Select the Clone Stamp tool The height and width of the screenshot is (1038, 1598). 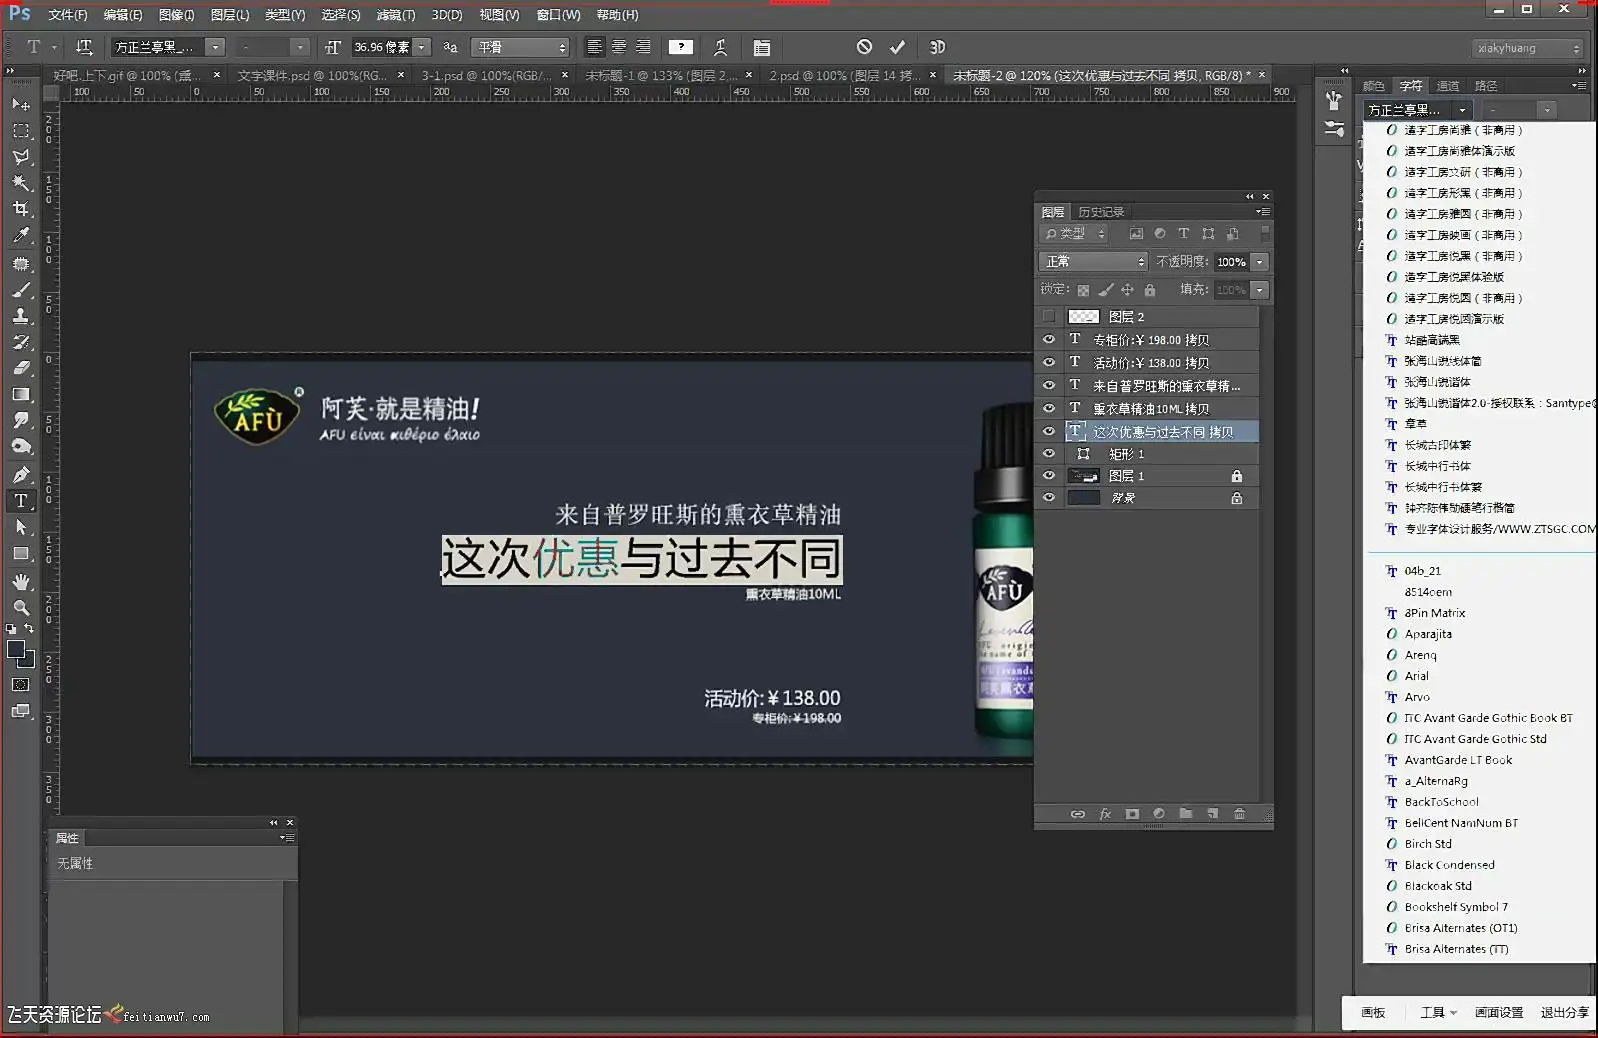click(x=21, y=316)
